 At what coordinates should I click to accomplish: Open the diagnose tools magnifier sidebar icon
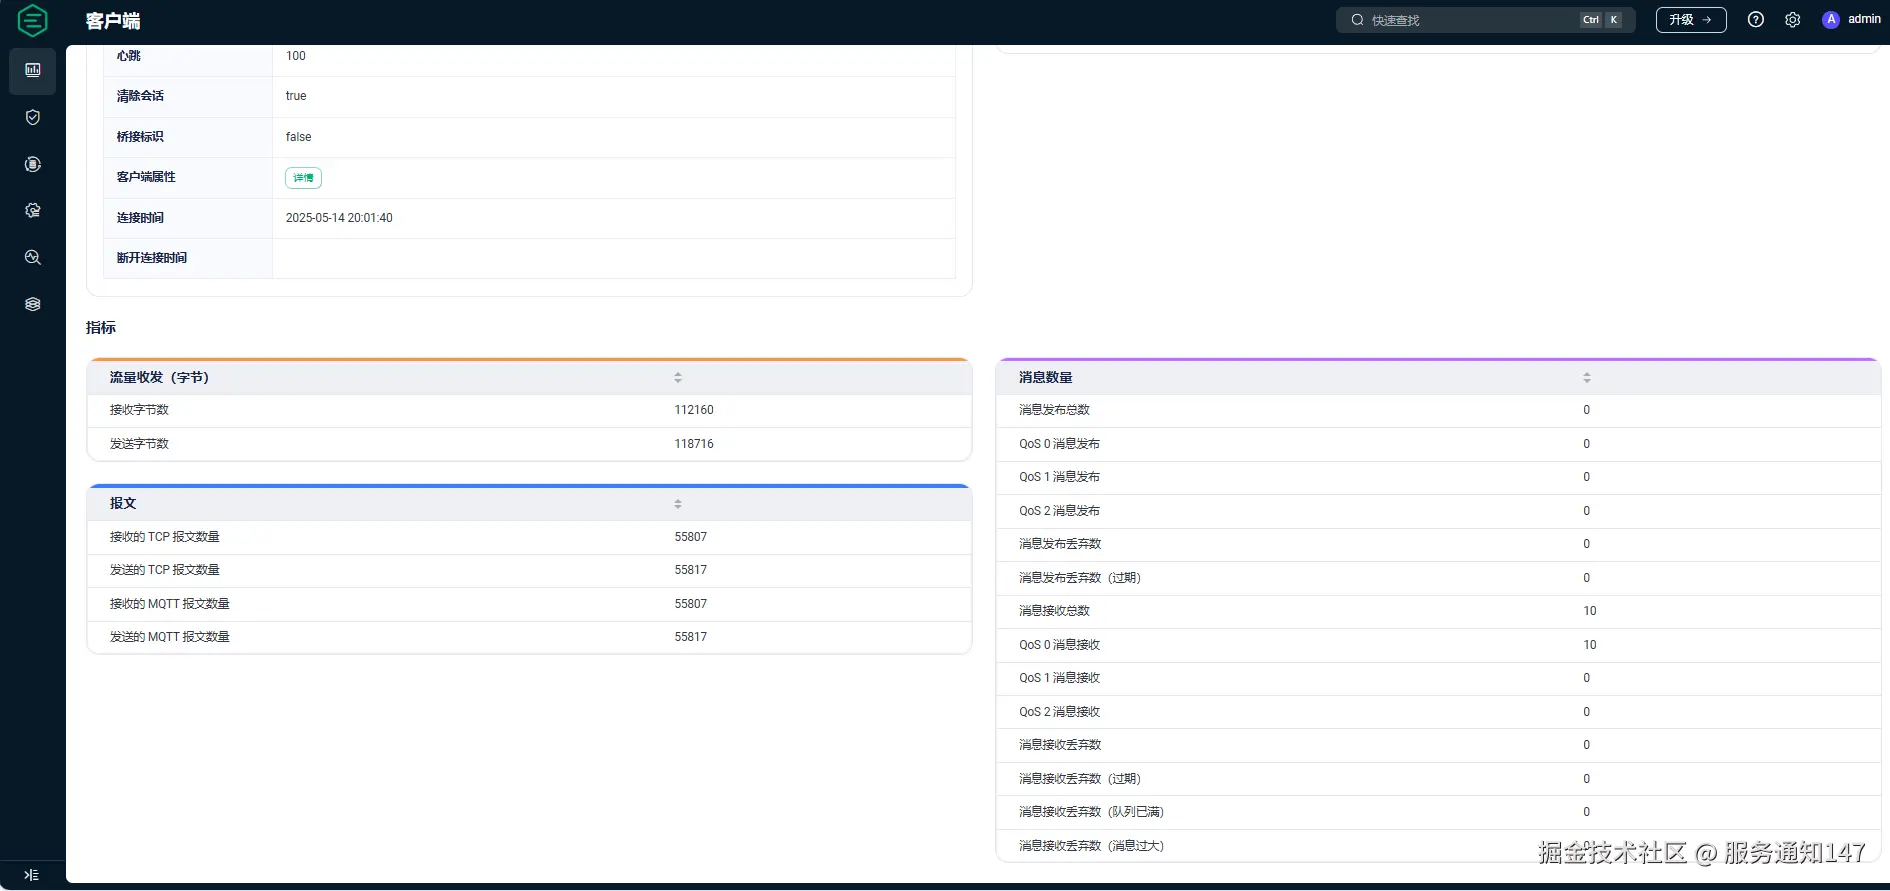click(x=33, y=257)
